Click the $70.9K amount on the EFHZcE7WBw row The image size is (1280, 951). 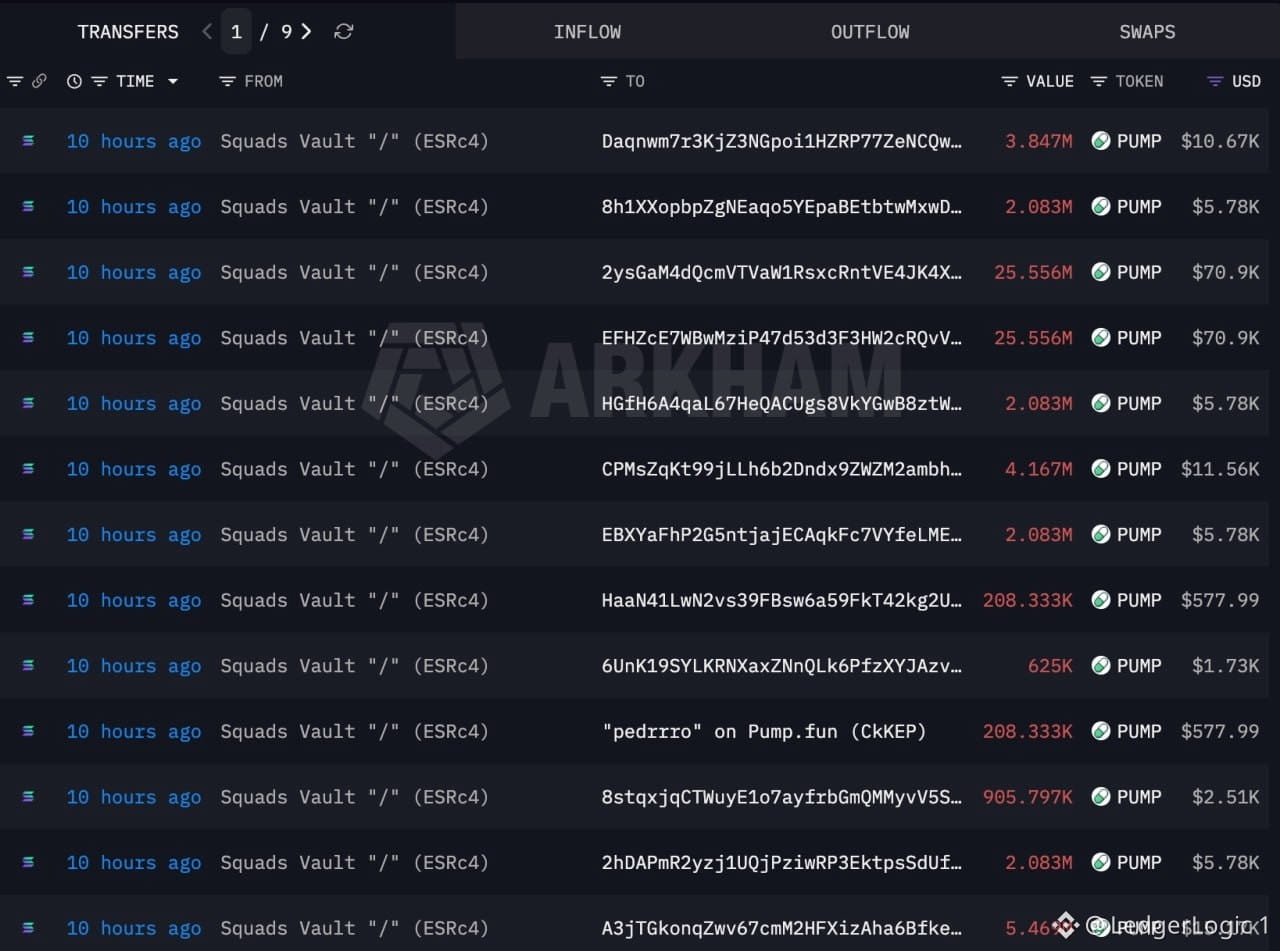pos(1225,338)
